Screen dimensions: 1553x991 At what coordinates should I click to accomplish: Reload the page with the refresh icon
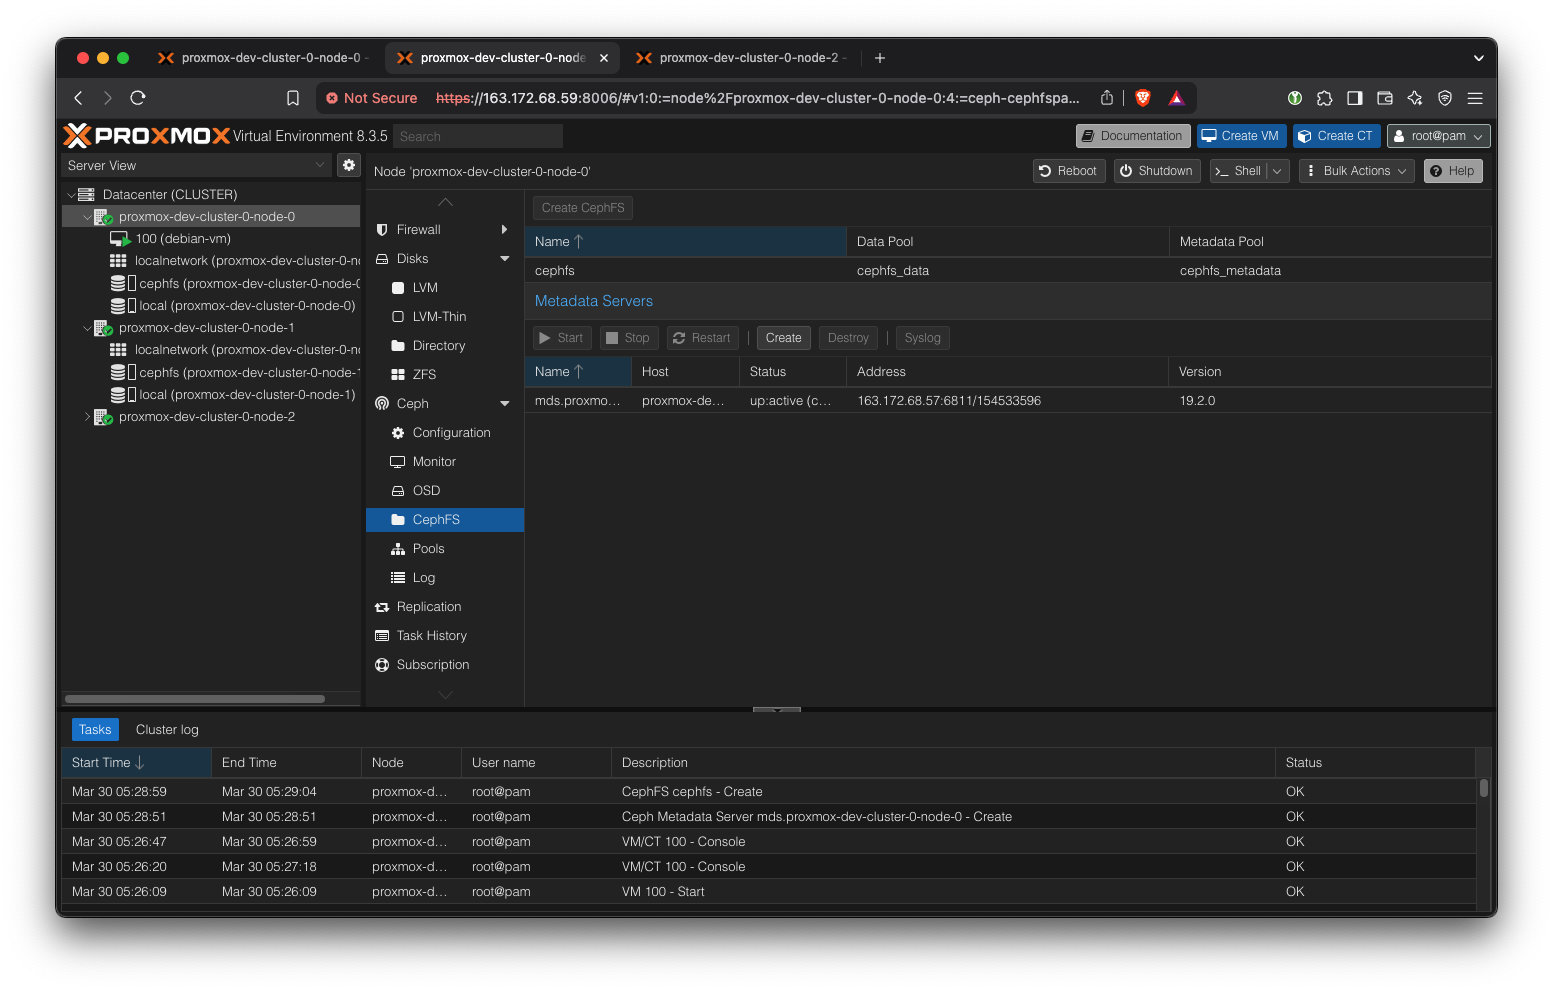point(138,98)
